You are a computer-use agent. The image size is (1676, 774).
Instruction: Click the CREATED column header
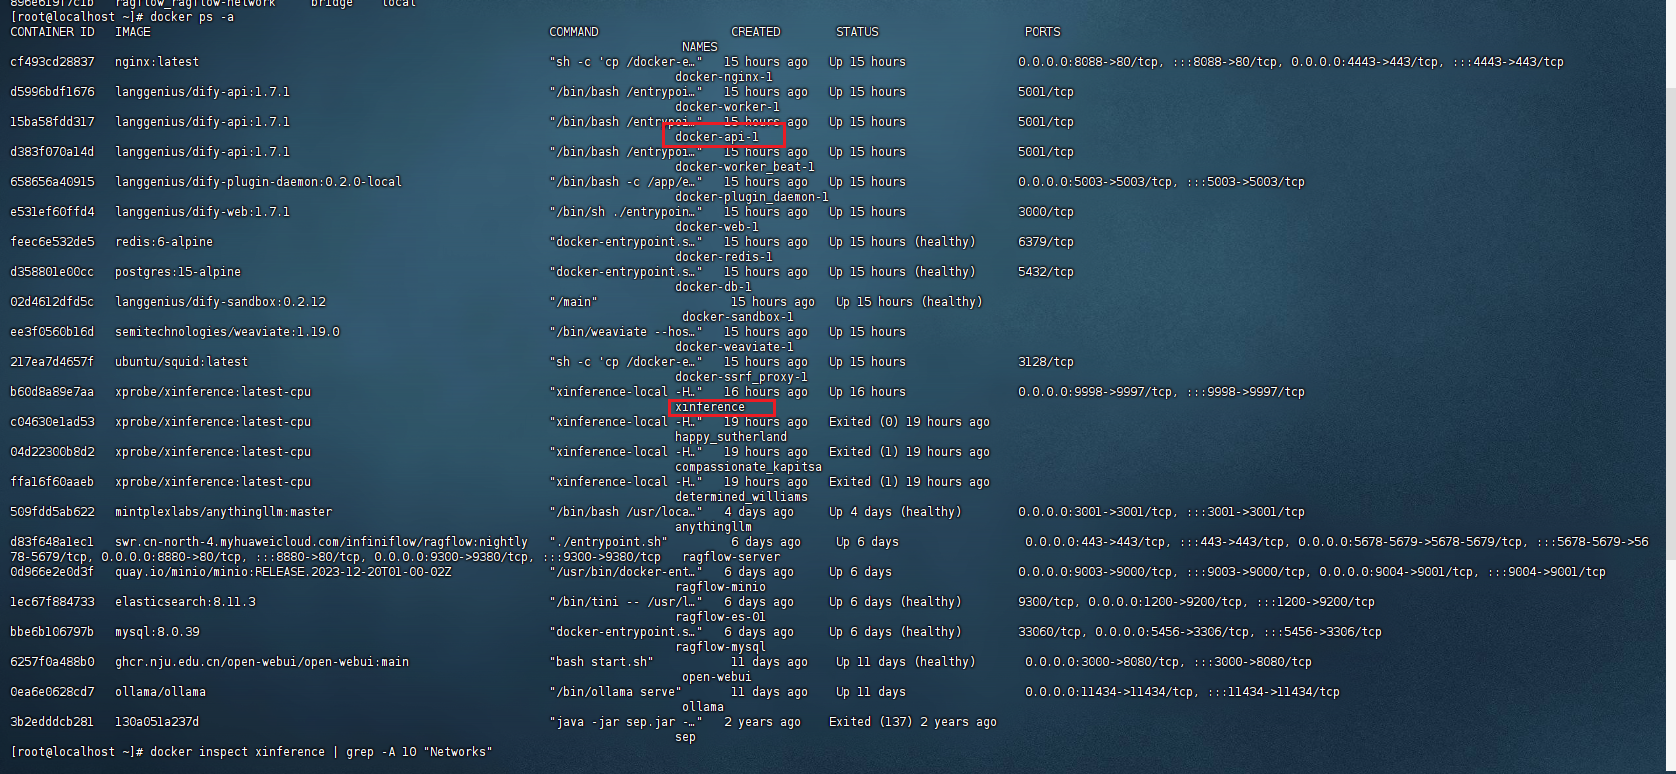[x=756, y=32]
